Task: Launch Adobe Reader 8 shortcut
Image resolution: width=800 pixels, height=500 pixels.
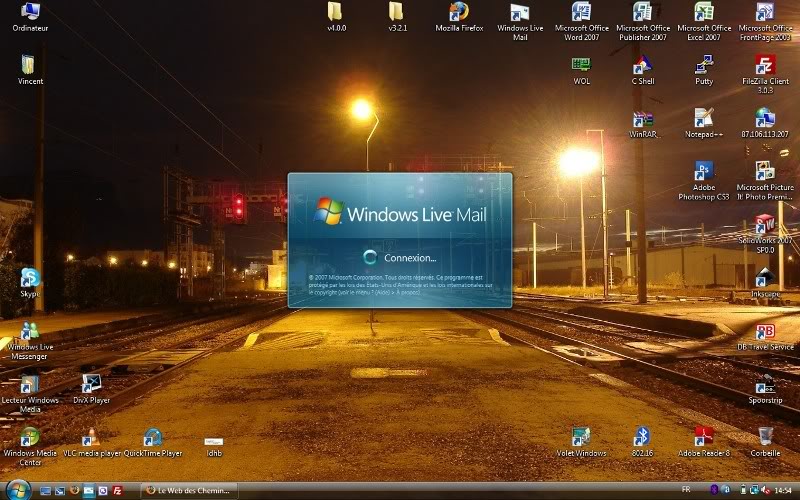Action: 704,442
